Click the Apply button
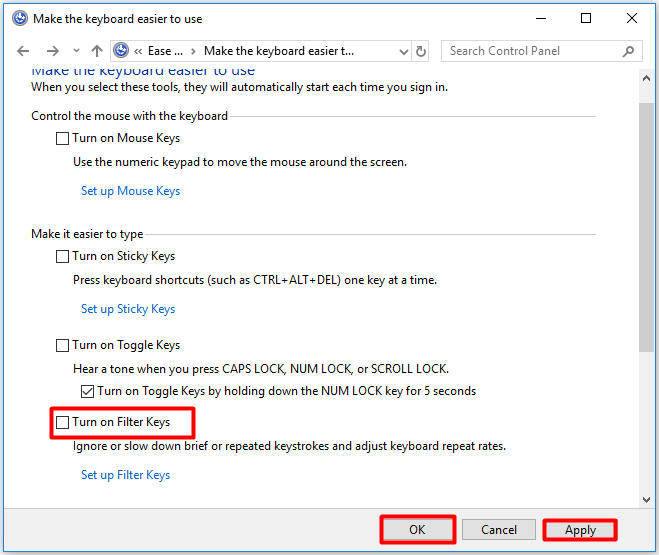The height and width of the screenshot is (555, 659). tap(580, 530)
